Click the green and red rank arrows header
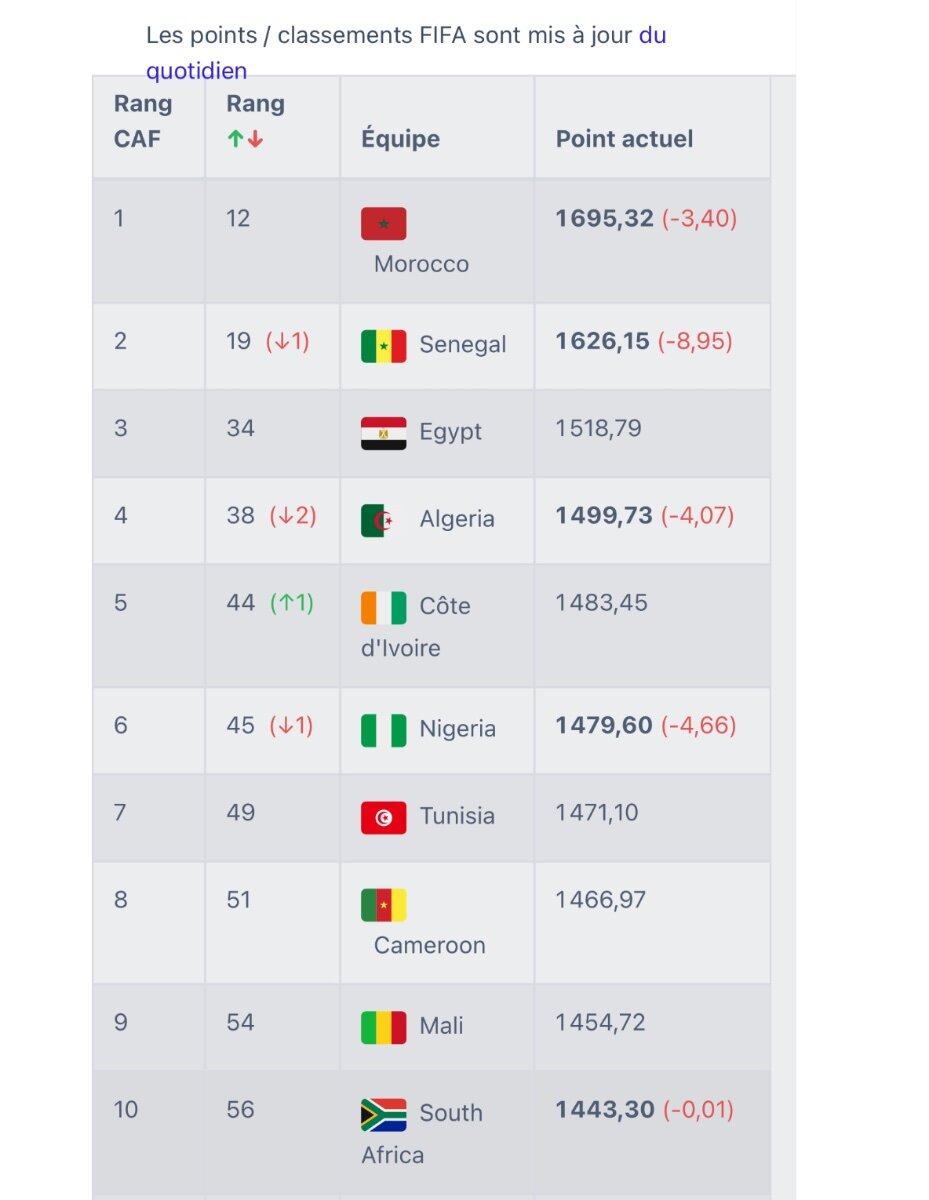This screenshot has width=929, height=1200. click(245, 139)
